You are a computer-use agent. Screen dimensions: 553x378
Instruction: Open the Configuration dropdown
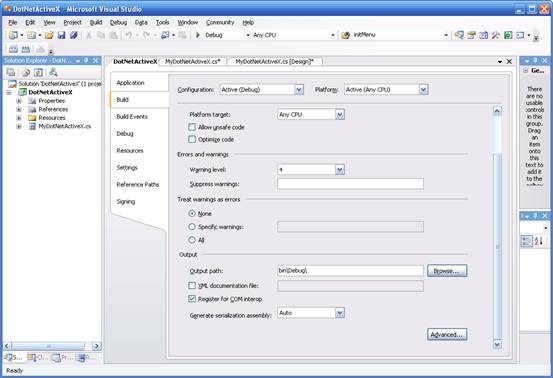point(299,90)
